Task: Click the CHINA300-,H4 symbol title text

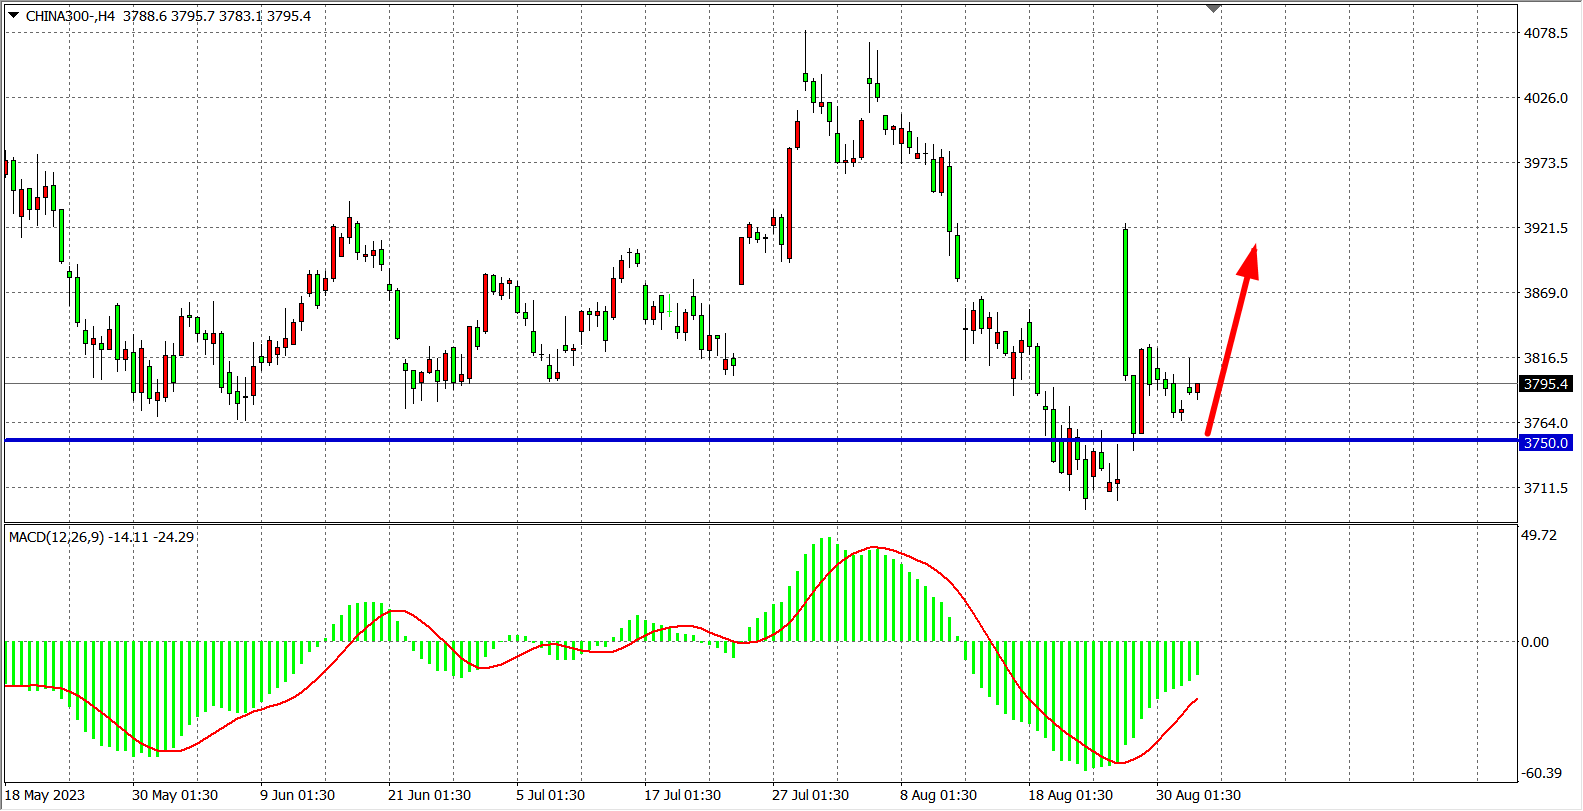Action: point(70,16)
